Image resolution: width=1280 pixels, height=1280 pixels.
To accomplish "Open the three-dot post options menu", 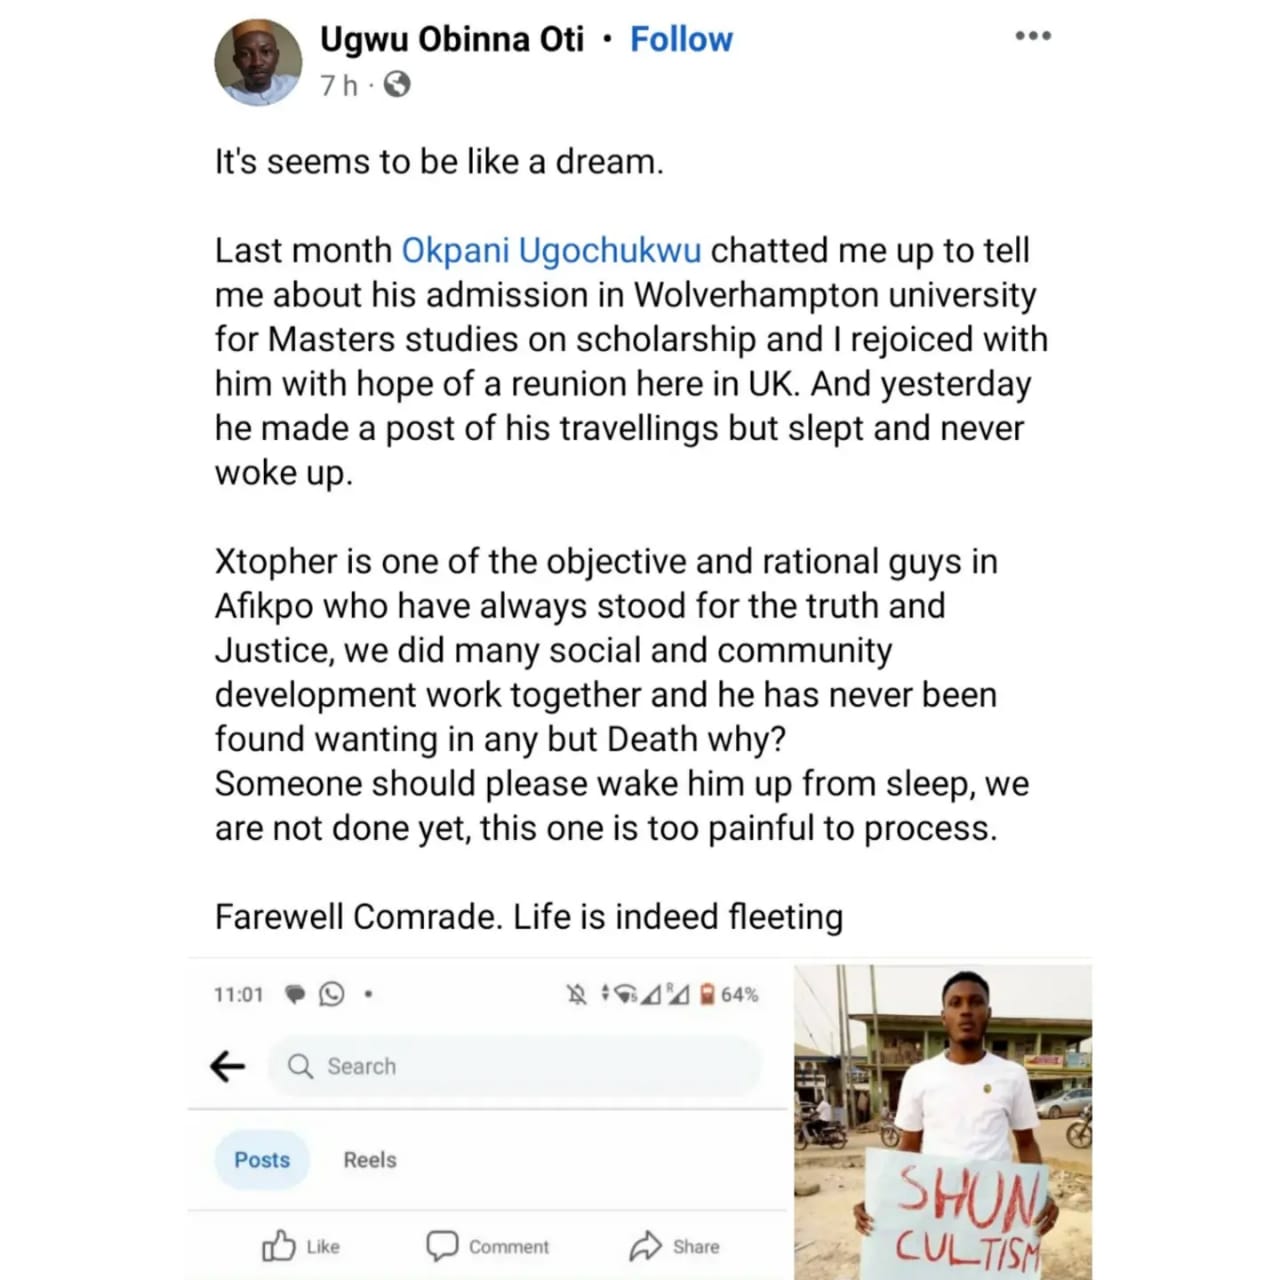I will 1032,36.
